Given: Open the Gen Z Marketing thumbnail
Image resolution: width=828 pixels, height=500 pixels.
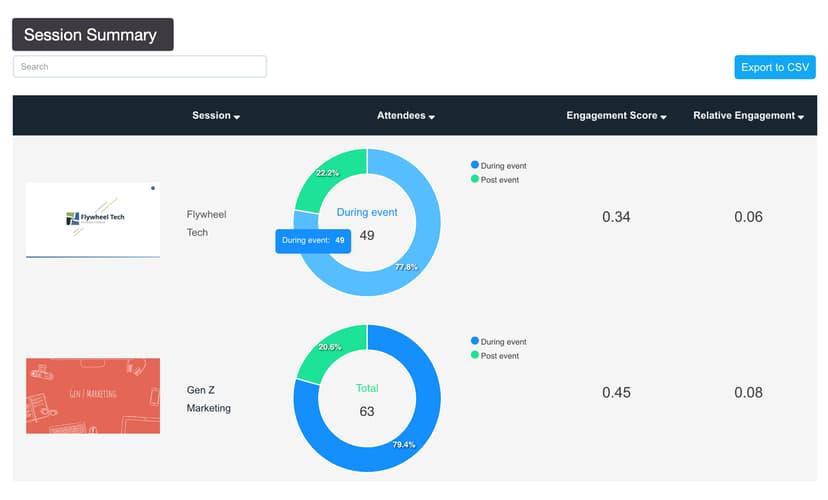Looking at the screenshot, I should click(x=92, y=396).
